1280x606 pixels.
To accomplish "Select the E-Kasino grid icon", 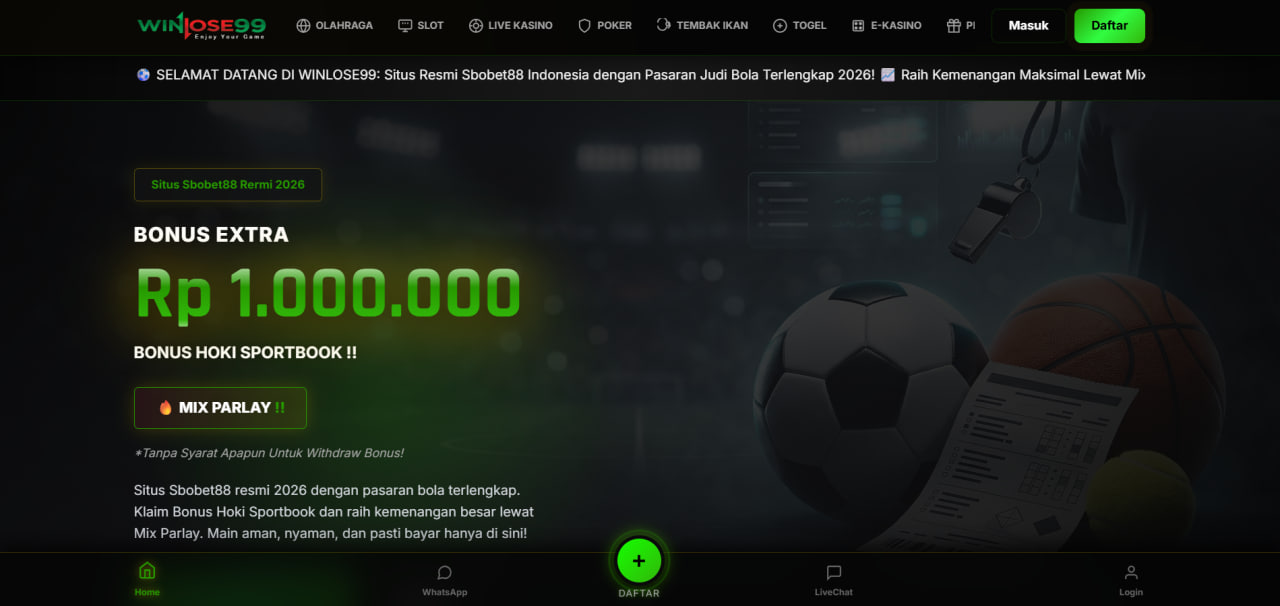I will 858,25.
